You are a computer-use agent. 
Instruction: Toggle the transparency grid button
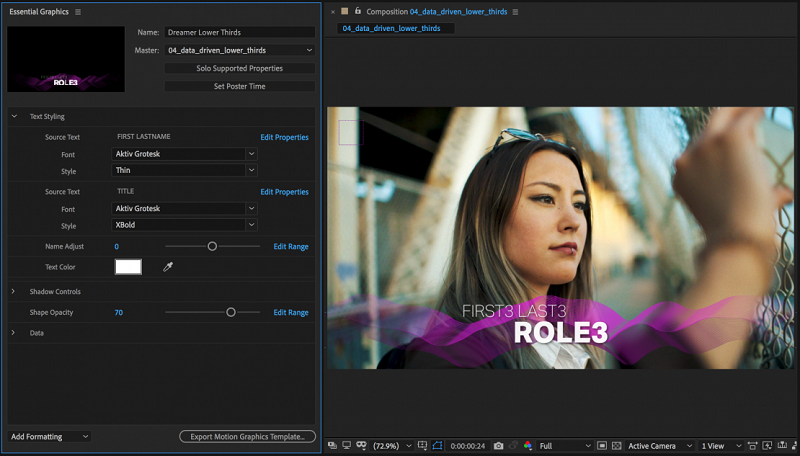[x=616, y=445]
